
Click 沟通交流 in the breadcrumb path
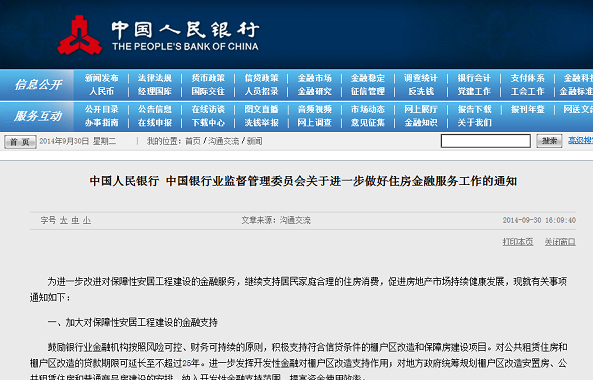click(224, 141)
